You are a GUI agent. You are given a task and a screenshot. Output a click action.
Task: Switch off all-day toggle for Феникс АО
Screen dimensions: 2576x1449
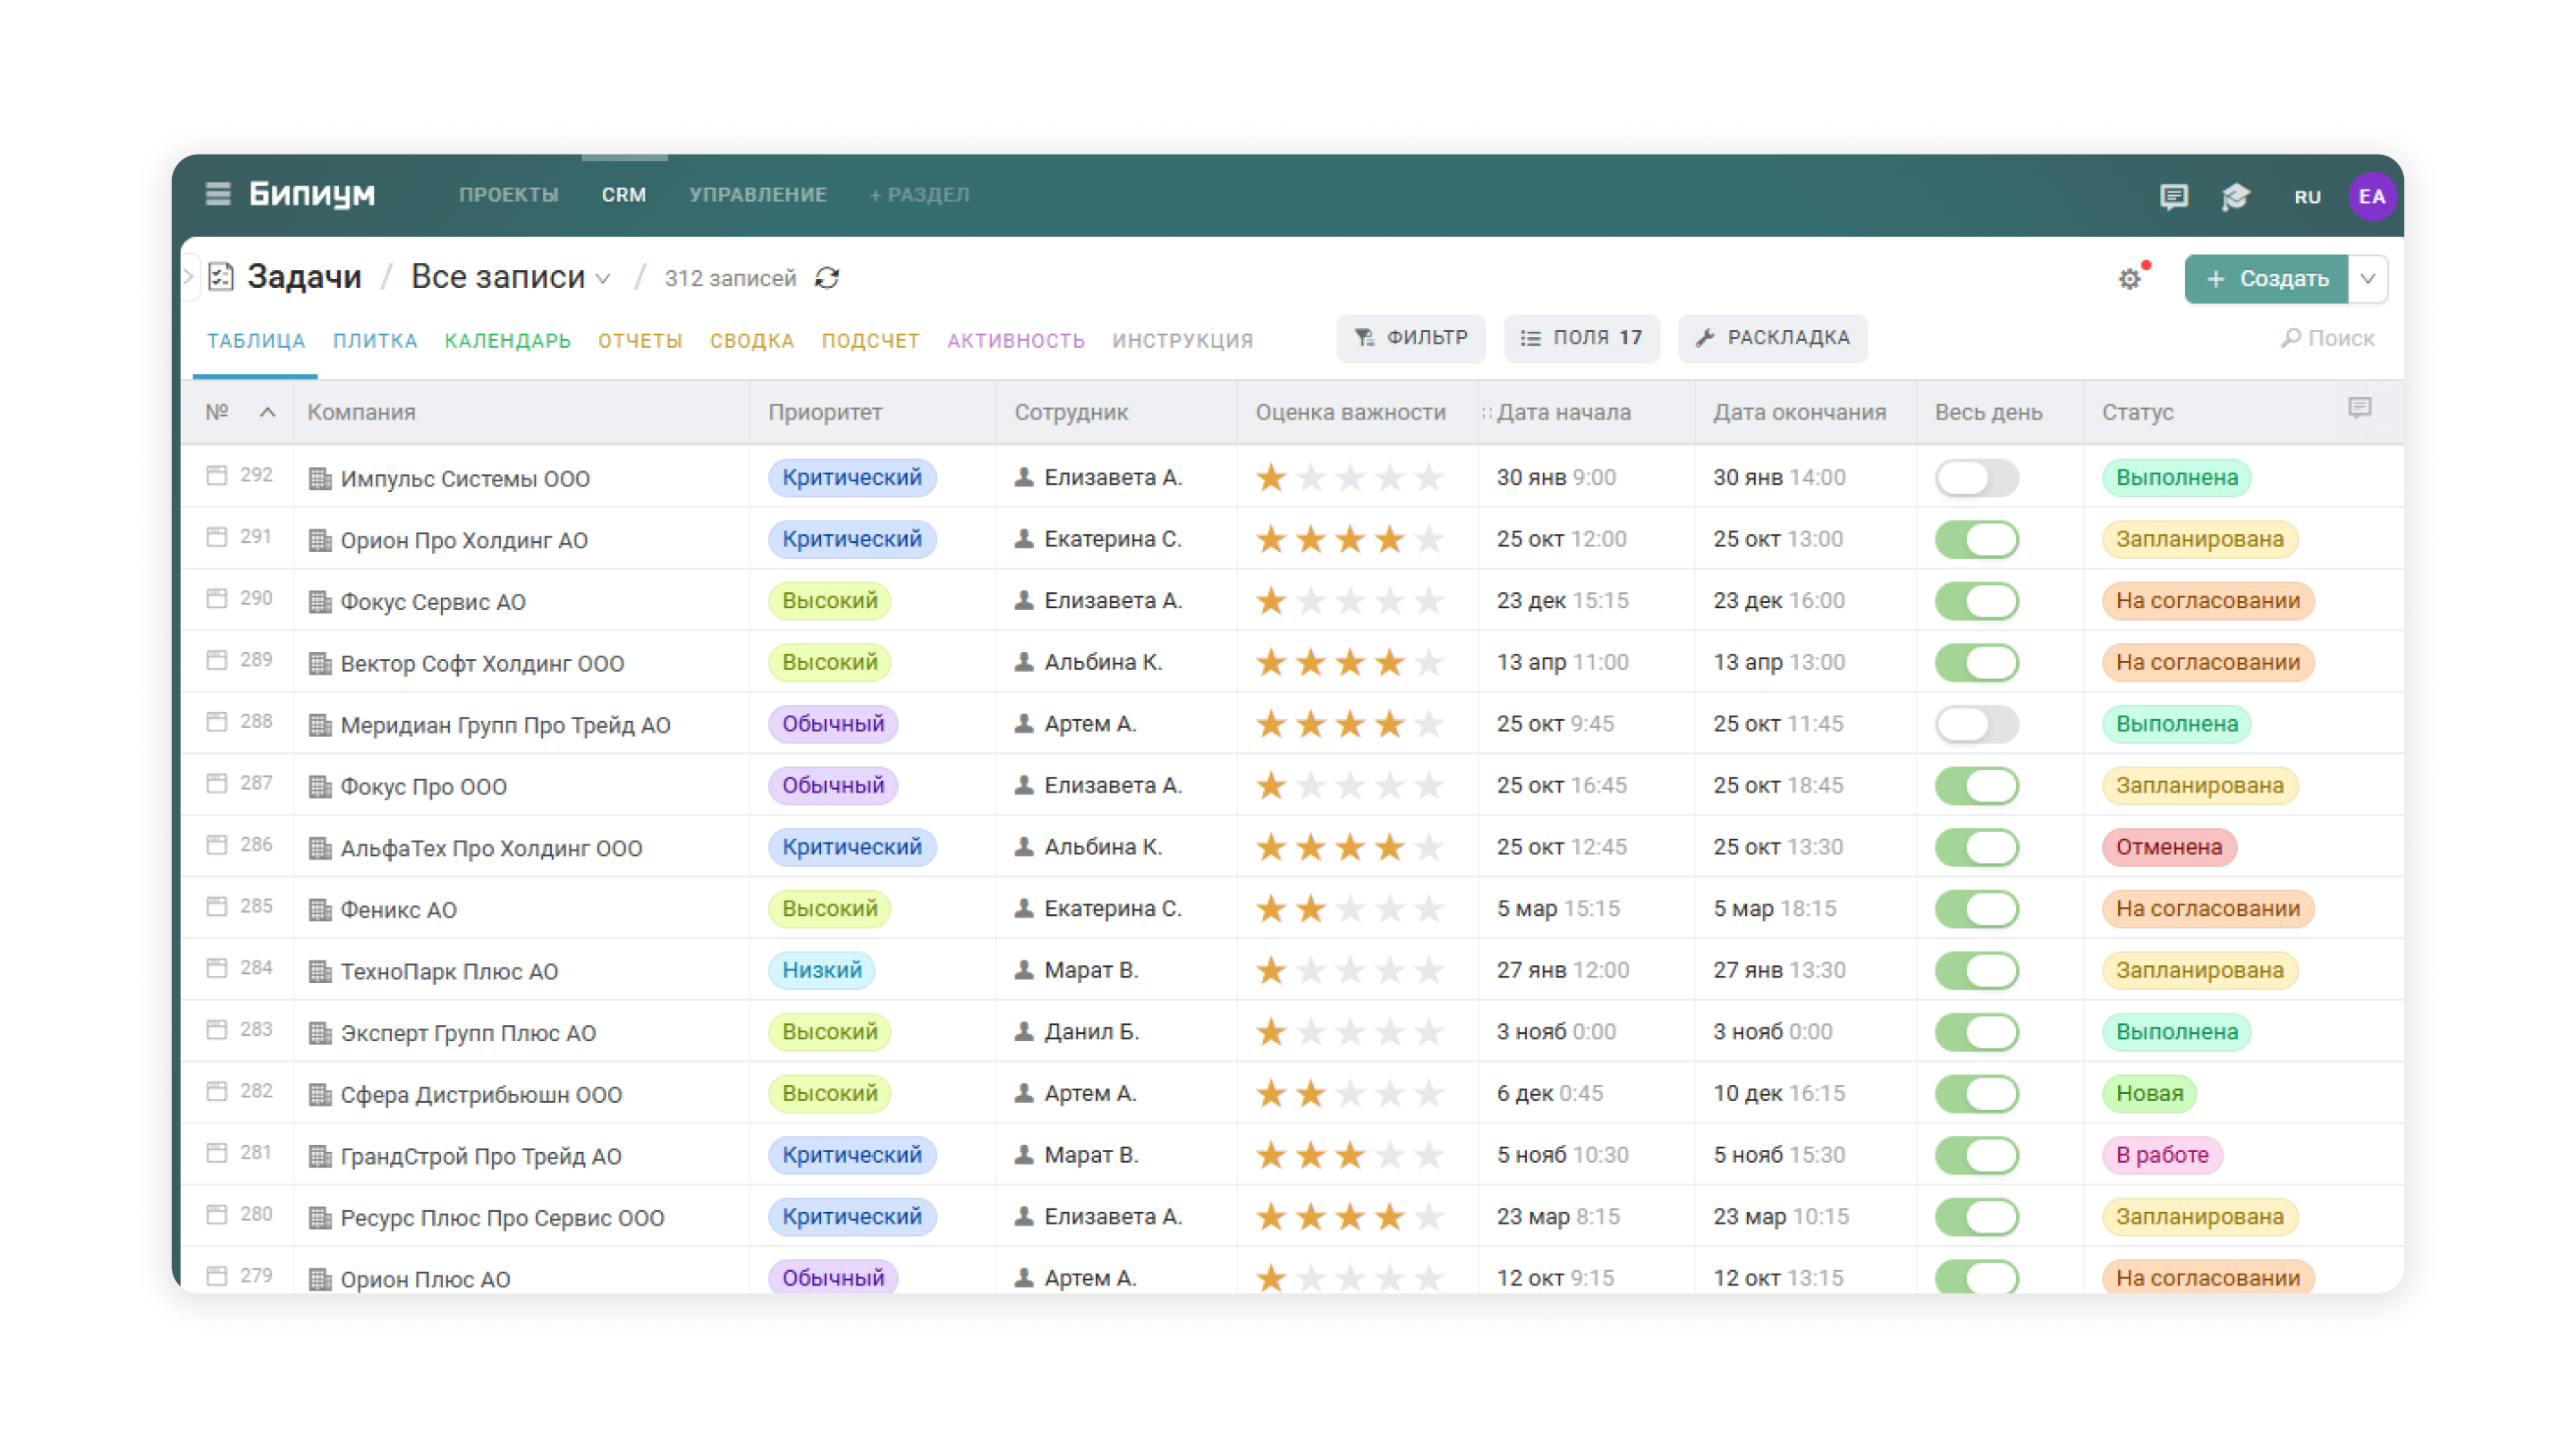pos(1976,909)
